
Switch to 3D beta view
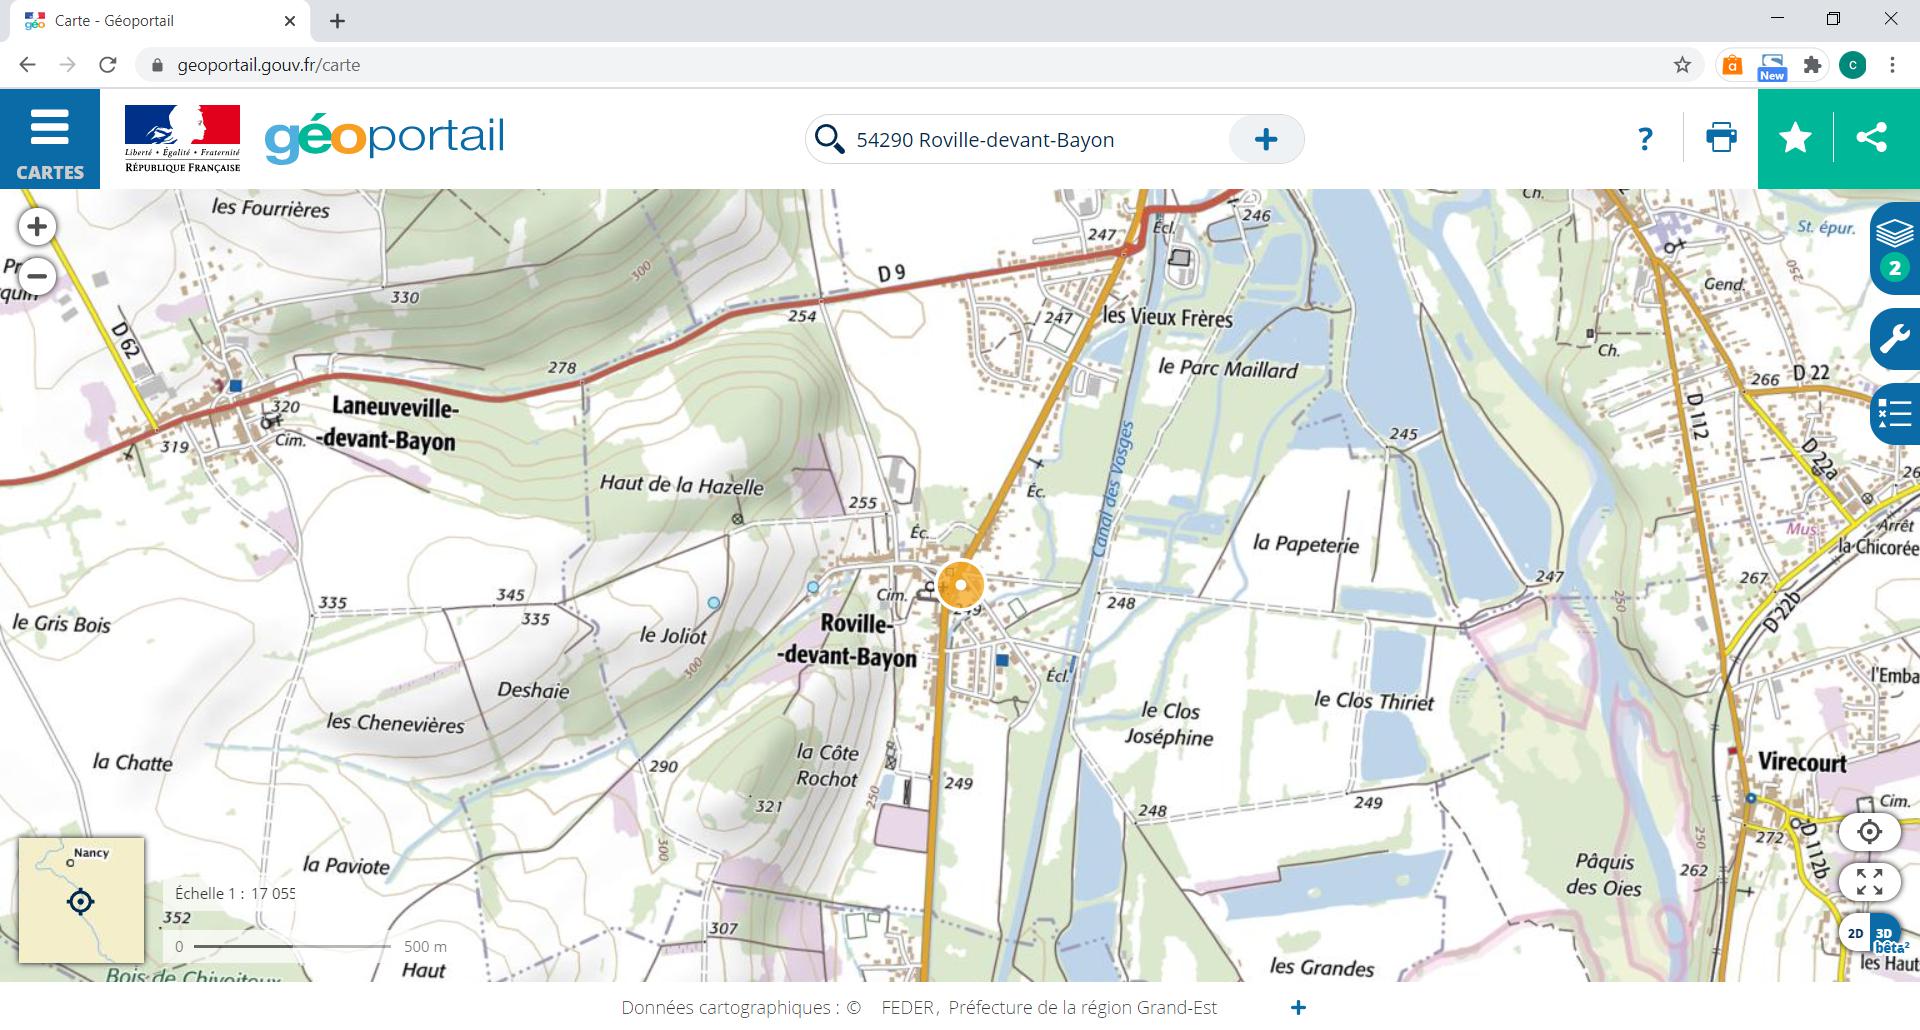point(1886,935)
